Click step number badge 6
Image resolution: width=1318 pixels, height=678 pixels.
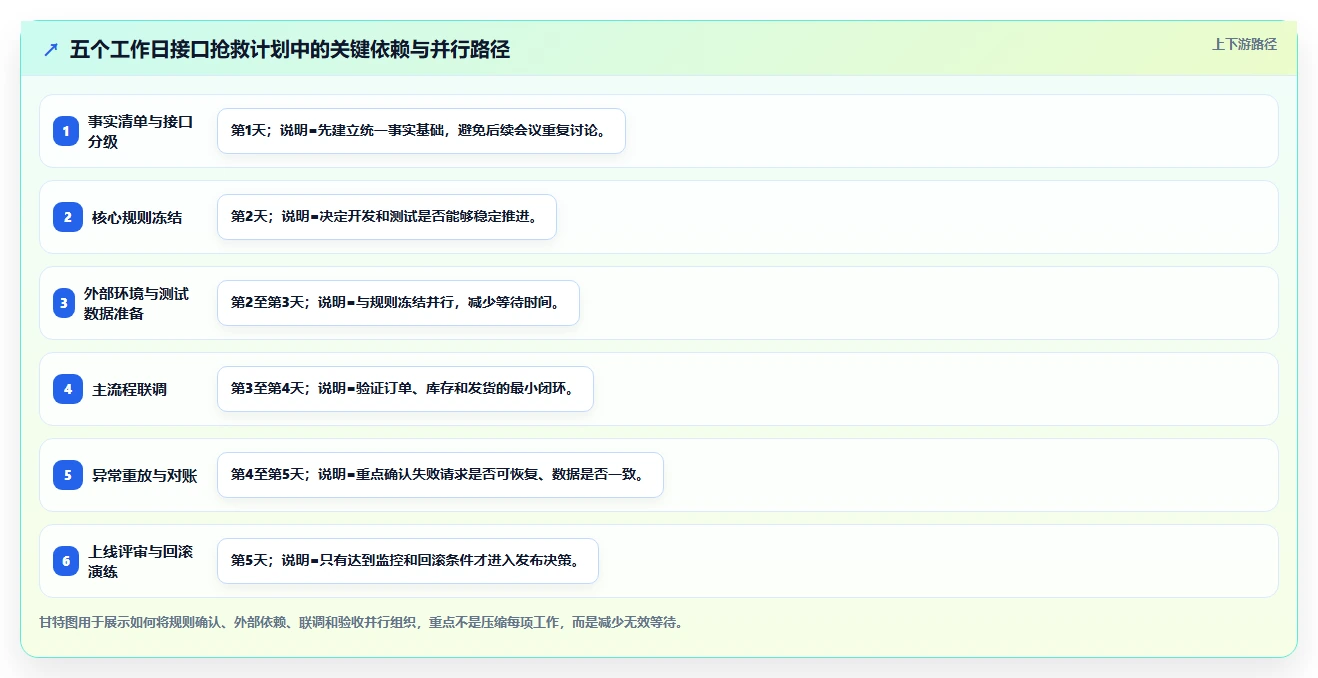66,561
